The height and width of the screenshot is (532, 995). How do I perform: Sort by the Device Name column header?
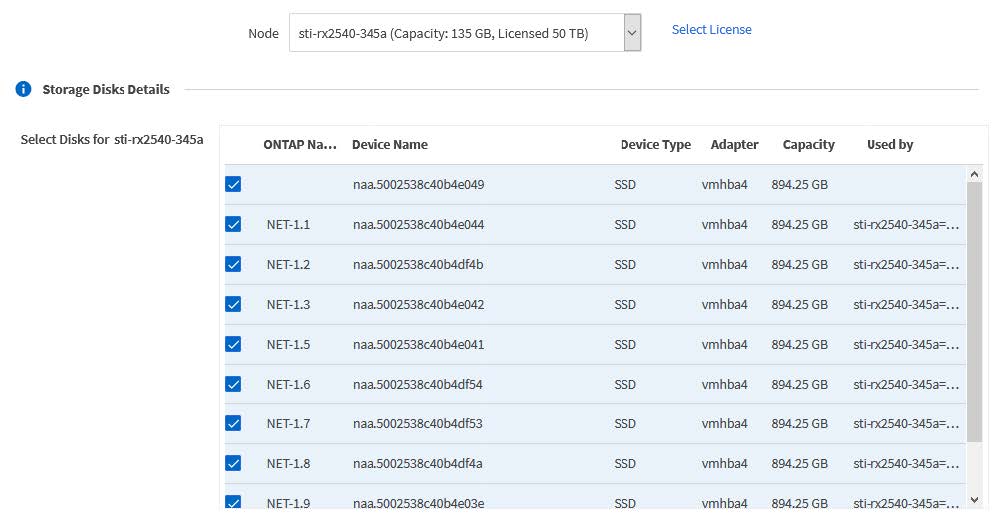click(389, 145)
